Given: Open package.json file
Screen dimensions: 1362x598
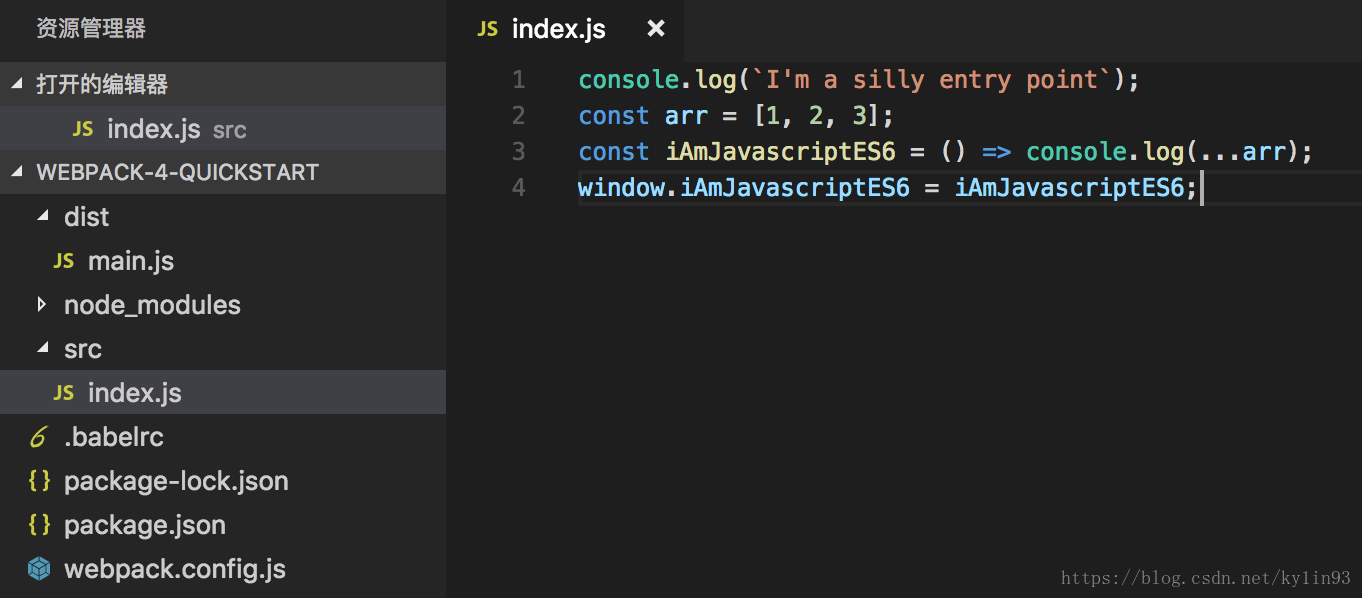Looking at the screenshot, I should (x=145, y=525).
